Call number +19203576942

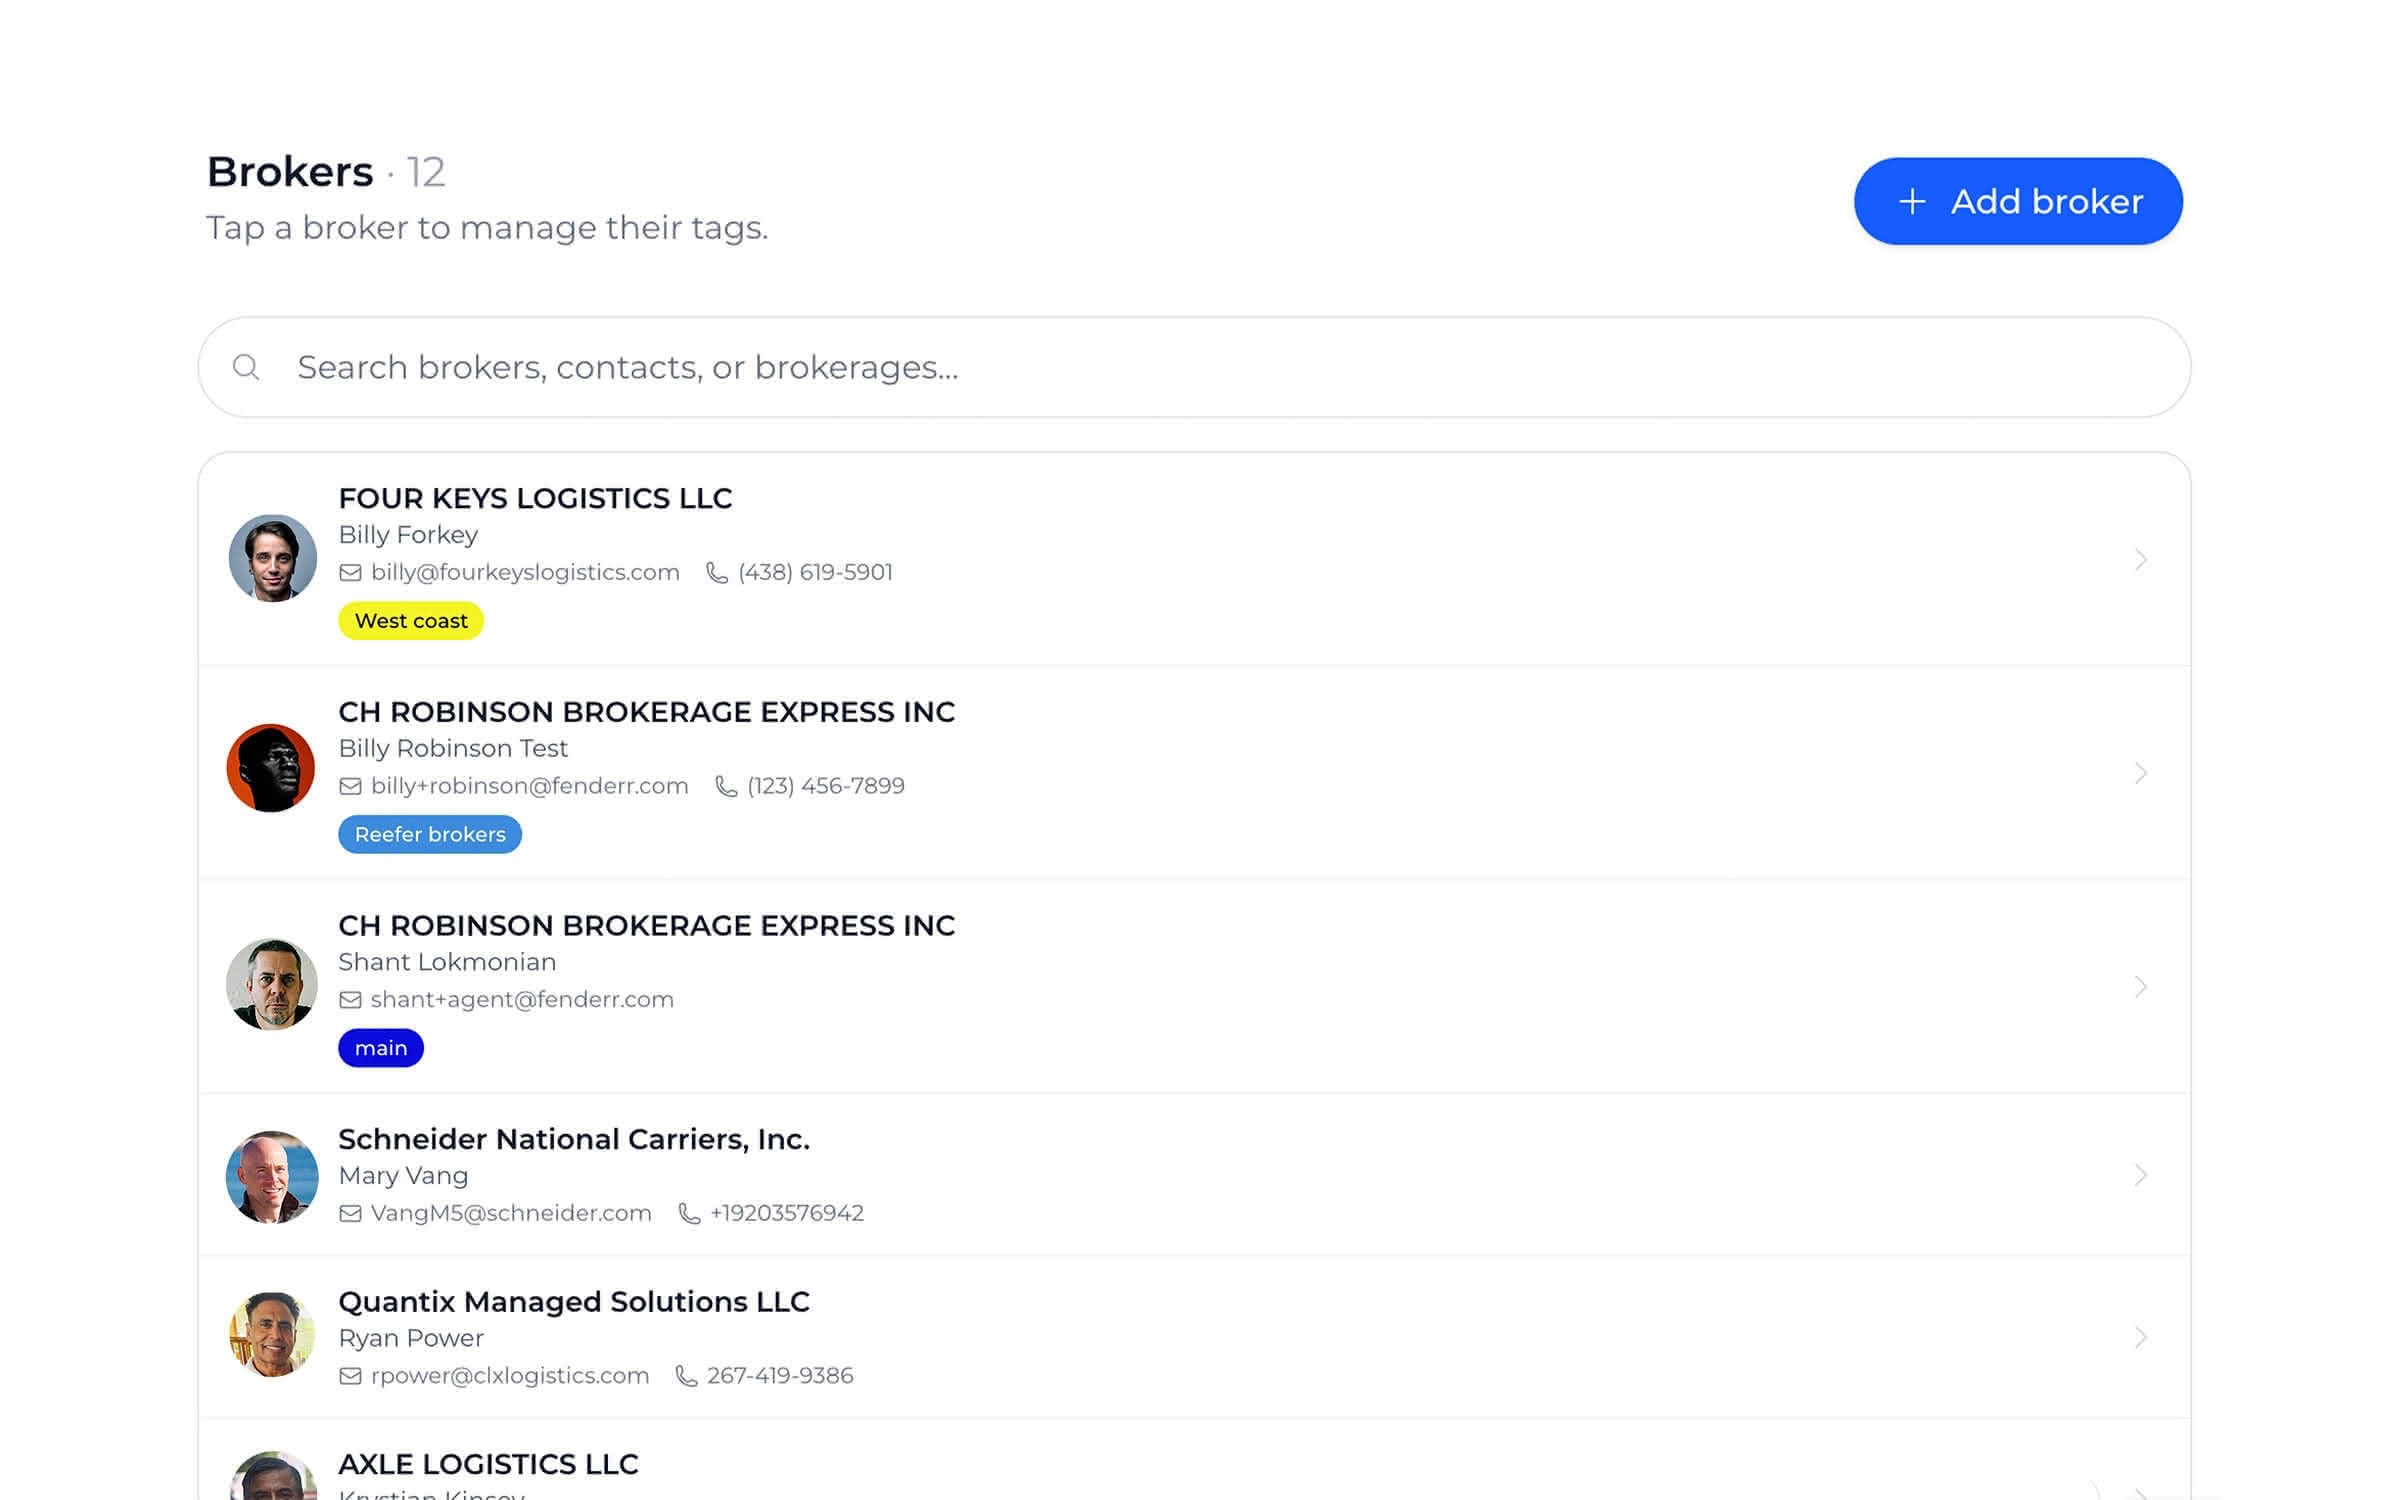[787, 1213]
